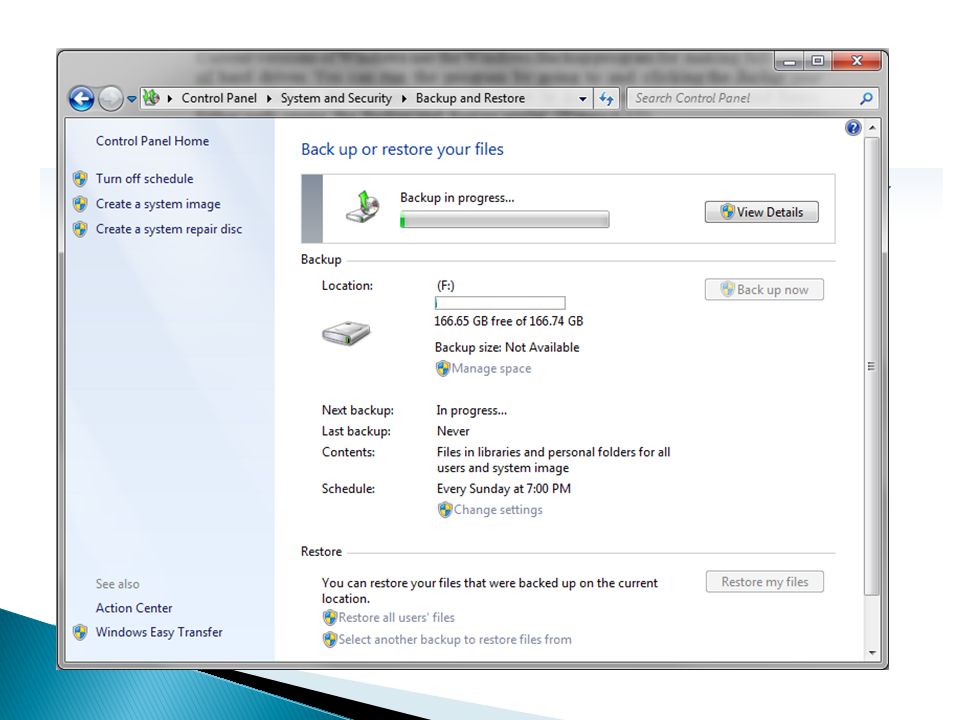This screenshot has height=720, width=960.
Task: Open Action Center link
Action: [x=134, y=608]
